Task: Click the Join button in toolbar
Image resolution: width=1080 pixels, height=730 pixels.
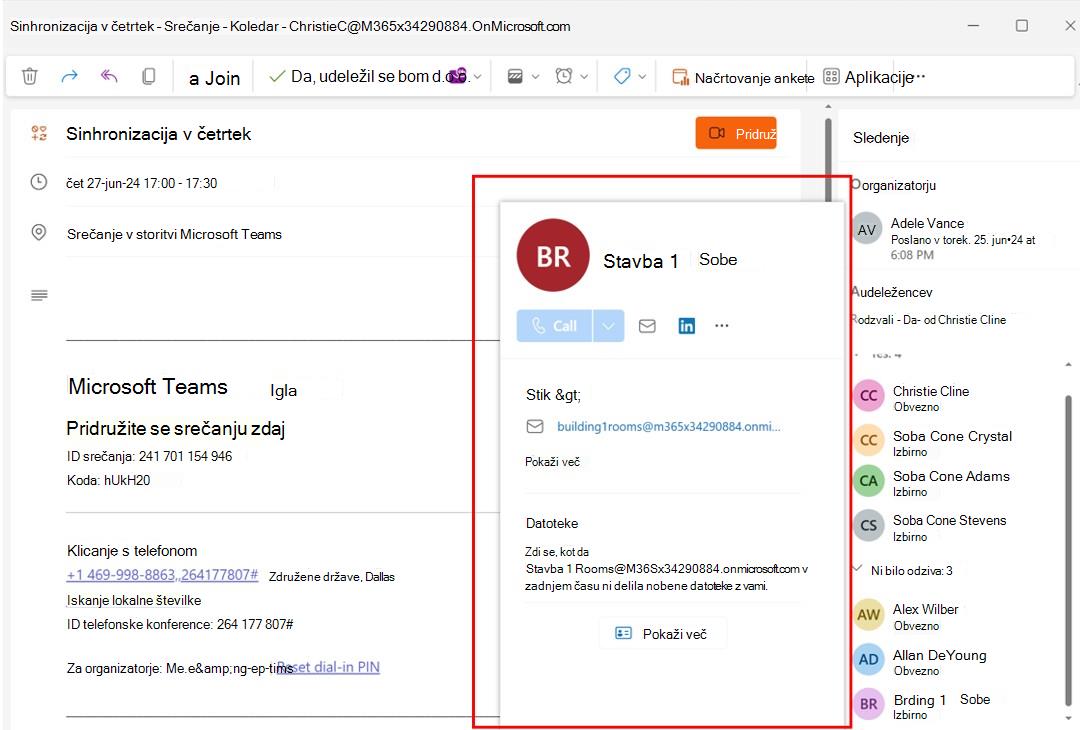Action: pyautogui.click(x=214, y=79)
